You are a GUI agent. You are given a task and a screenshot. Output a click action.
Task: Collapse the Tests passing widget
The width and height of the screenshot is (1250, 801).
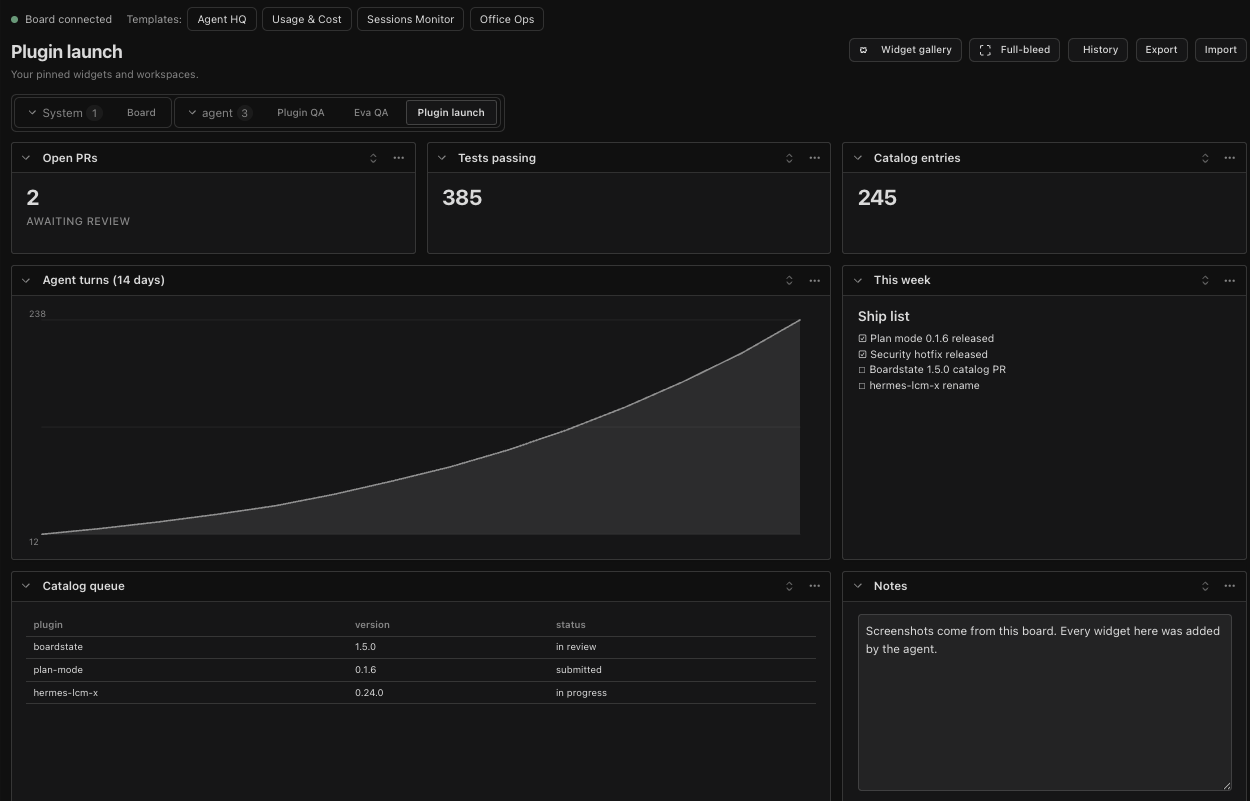pos(442,158)
